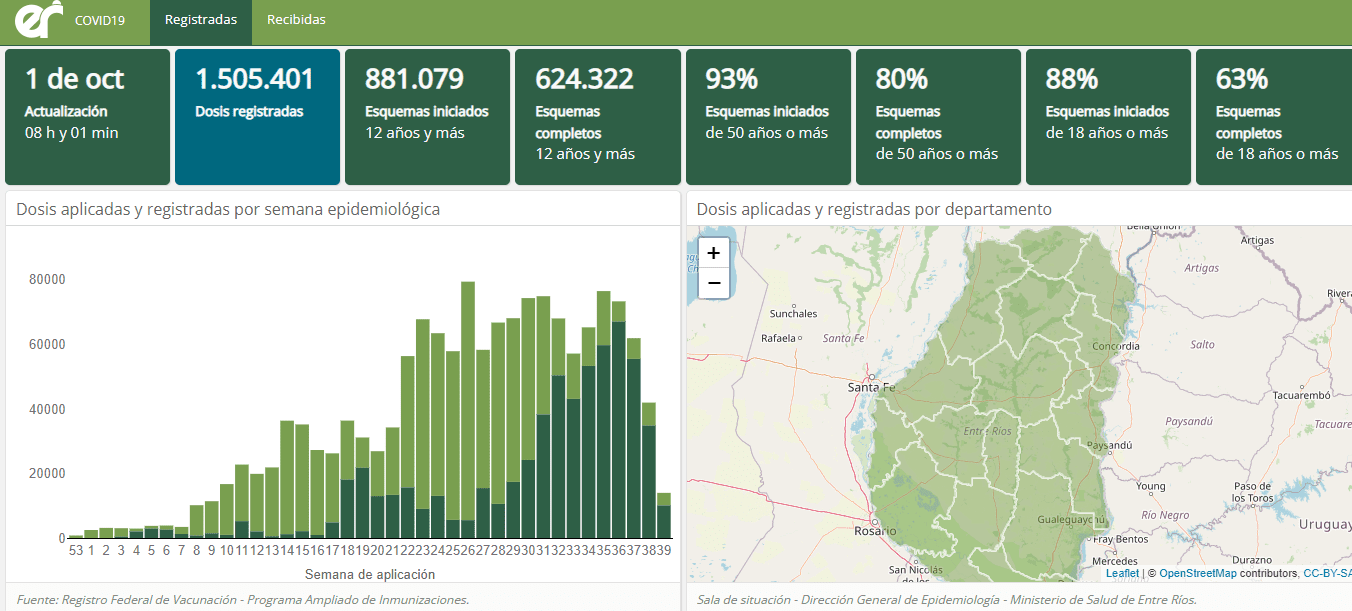This screenshot has height=611, width=1352.
Task: Zoom in on the map
Action: click(713, 253)
